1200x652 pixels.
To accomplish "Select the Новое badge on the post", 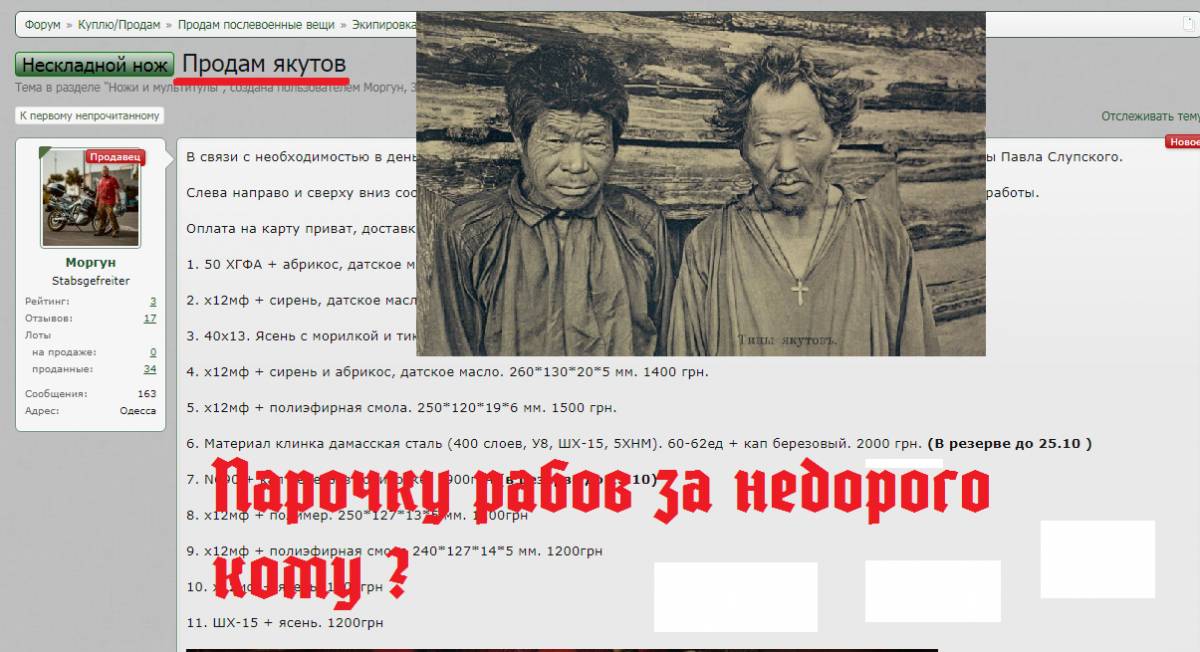I will (1184, 142).
